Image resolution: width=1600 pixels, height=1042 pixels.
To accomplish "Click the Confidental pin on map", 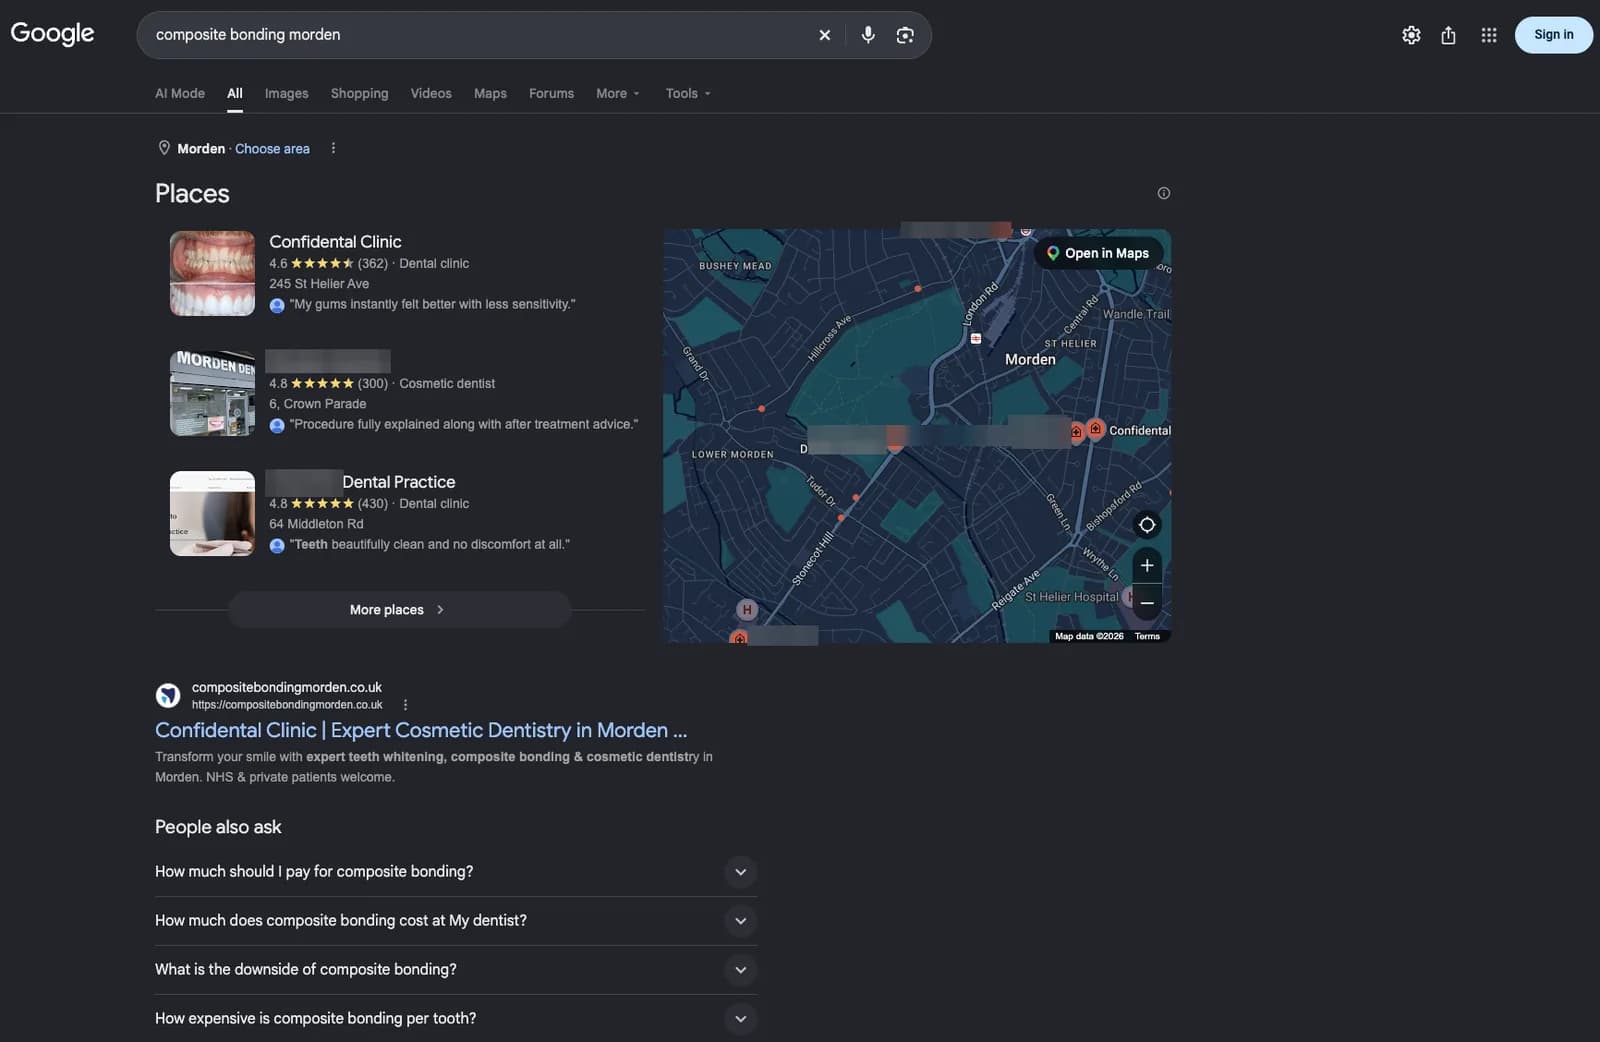I will coord(1096,428).
